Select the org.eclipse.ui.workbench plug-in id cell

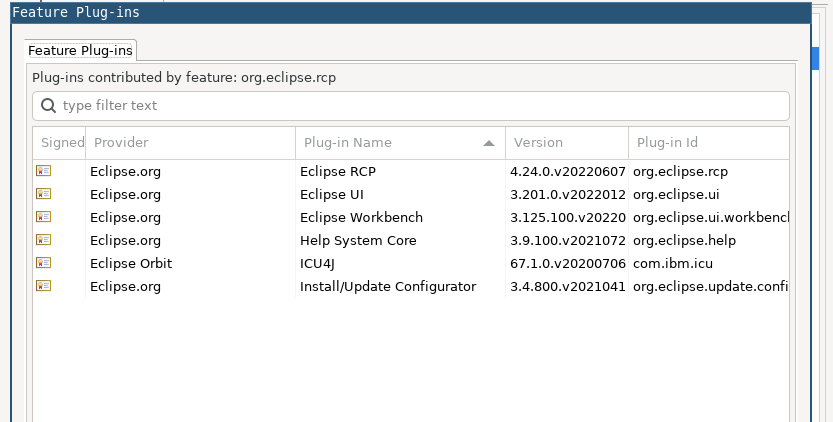click(710, 217)
